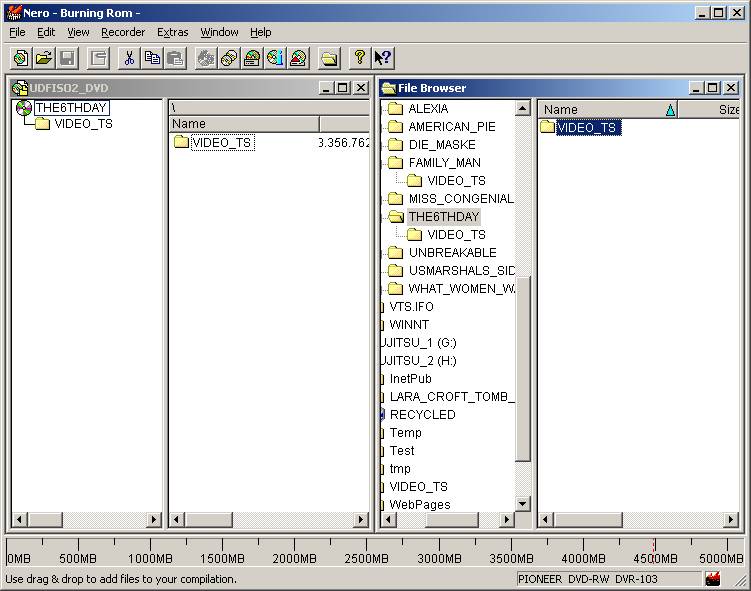This screenshot has height=591, width=751.
Task: Click the Nero flame icon in status bar
Action: 713,579
